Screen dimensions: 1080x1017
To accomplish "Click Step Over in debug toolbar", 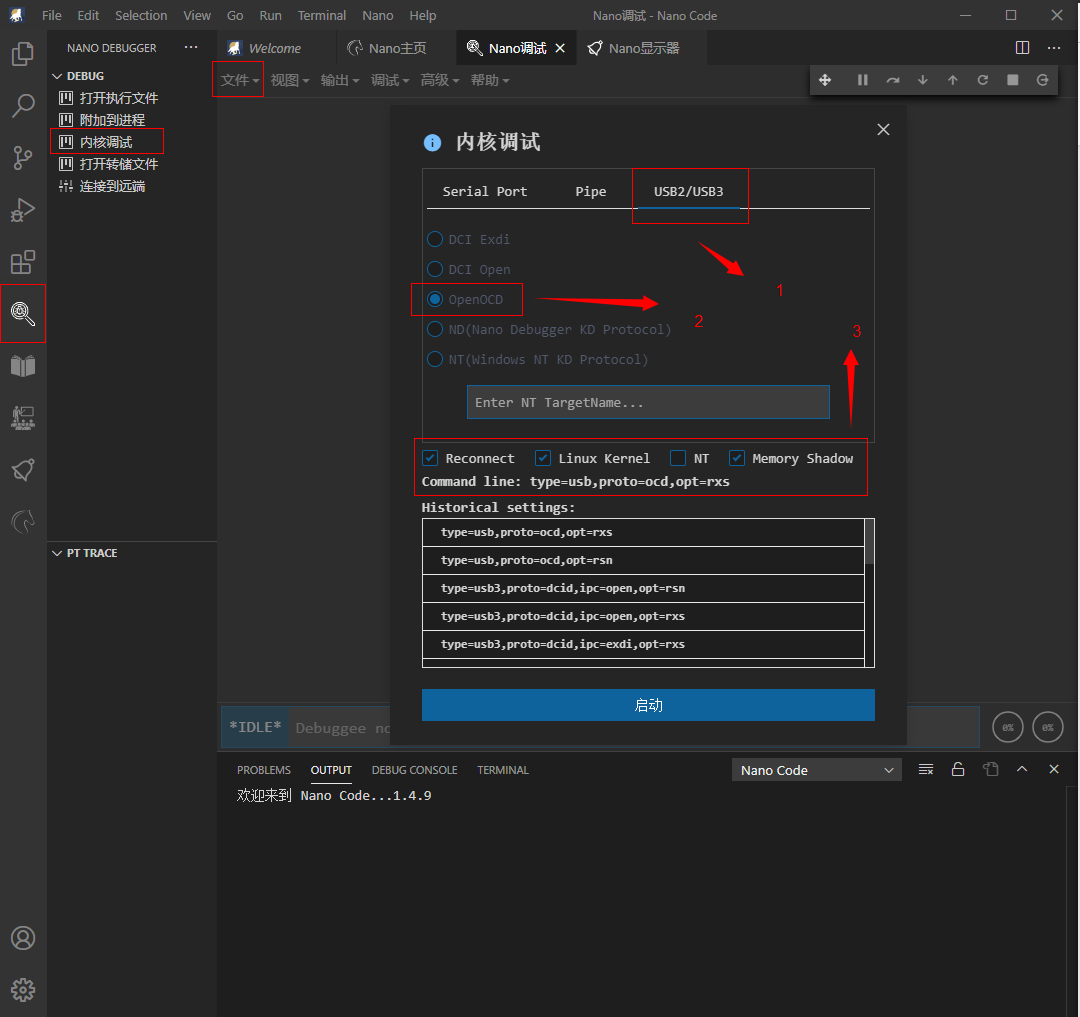I will [893, 81].
